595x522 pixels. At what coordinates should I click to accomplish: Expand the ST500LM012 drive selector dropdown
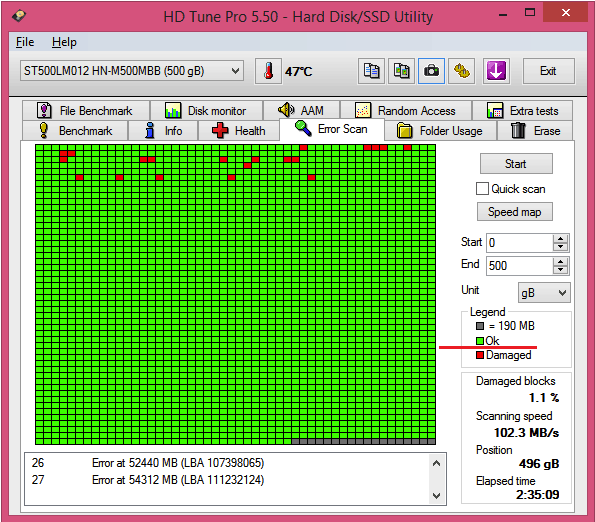point(132,71)
